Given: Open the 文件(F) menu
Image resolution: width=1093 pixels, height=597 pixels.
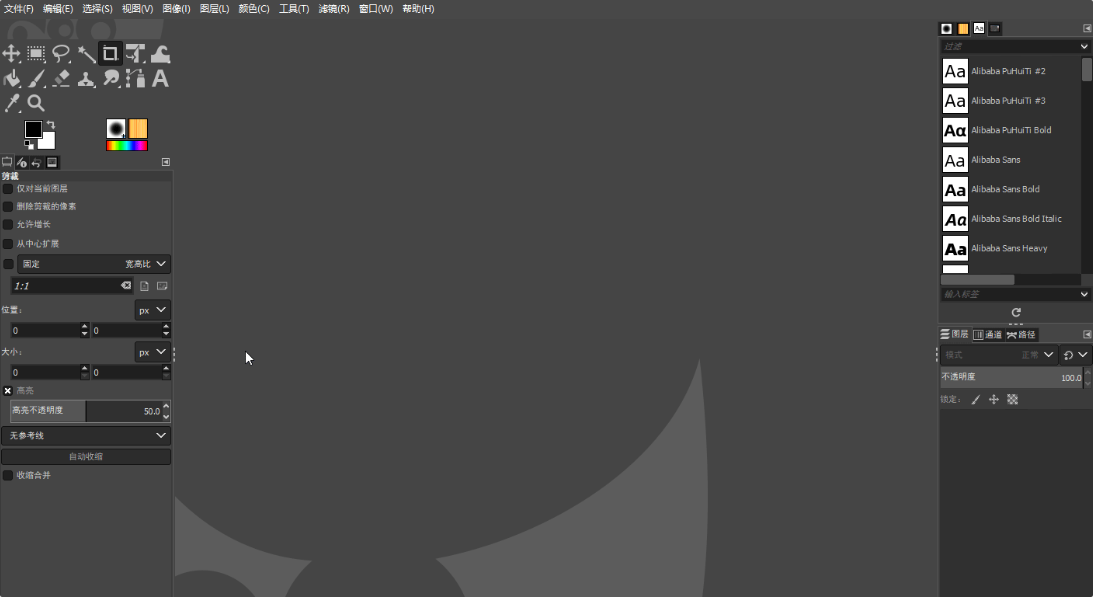Looking at the screenshot, I should tap(19, 9).
